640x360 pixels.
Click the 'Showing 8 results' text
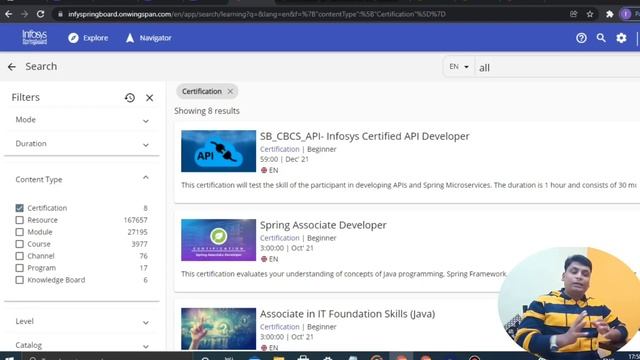pos(207,111)
